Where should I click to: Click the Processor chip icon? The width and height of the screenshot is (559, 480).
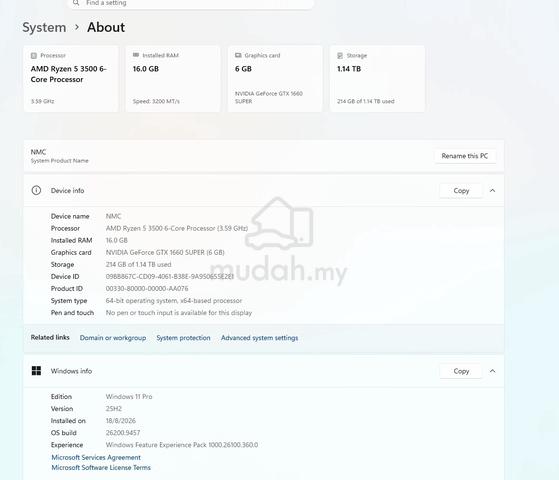(34, 56)
